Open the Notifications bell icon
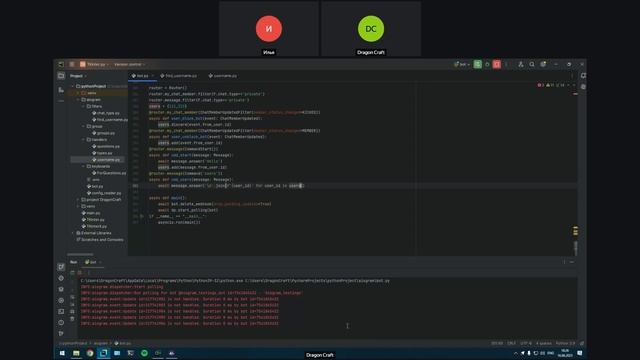The height and width of the screenshot is (360, 640). click(583, 76)
